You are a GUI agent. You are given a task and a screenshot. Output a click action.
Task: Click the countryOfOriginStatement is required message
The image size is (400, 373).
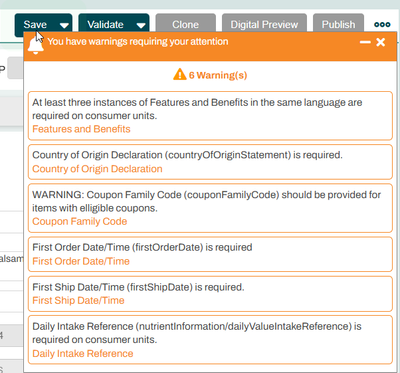[187, 155]
